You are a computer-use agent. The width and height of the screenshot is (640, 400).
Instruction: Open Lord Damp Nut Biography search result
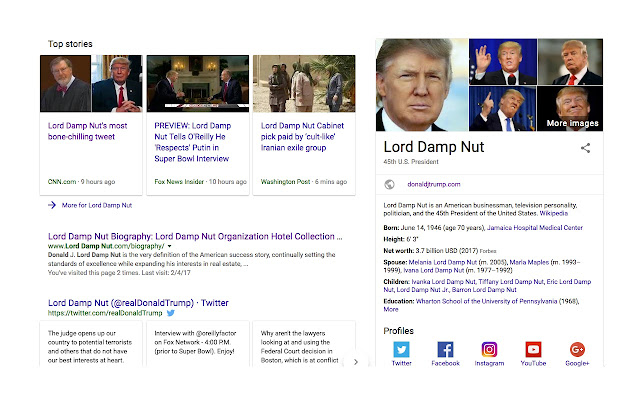[195, 236]
